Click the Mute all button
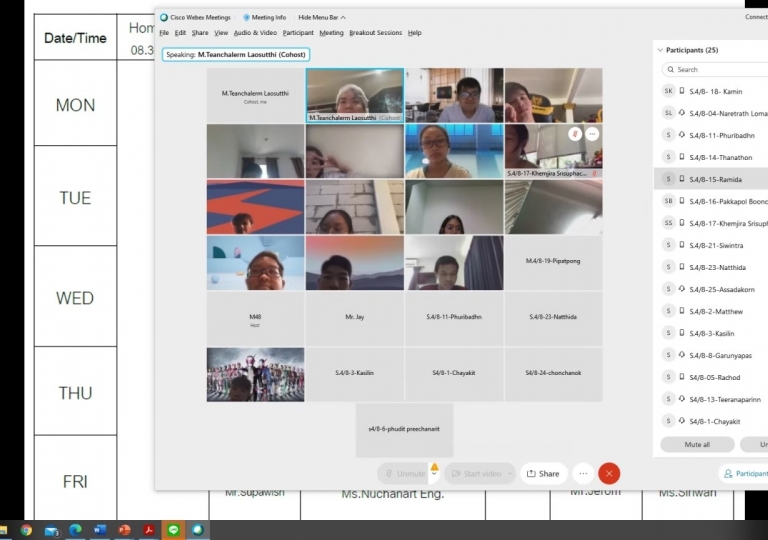This screenshot has height=540, width=768. point(697,444)
